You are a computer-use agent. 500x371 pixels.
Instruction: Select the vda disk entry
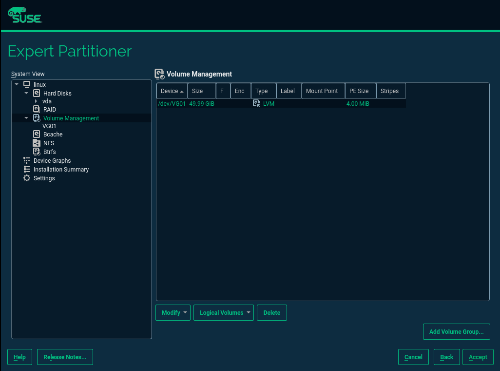47,101
